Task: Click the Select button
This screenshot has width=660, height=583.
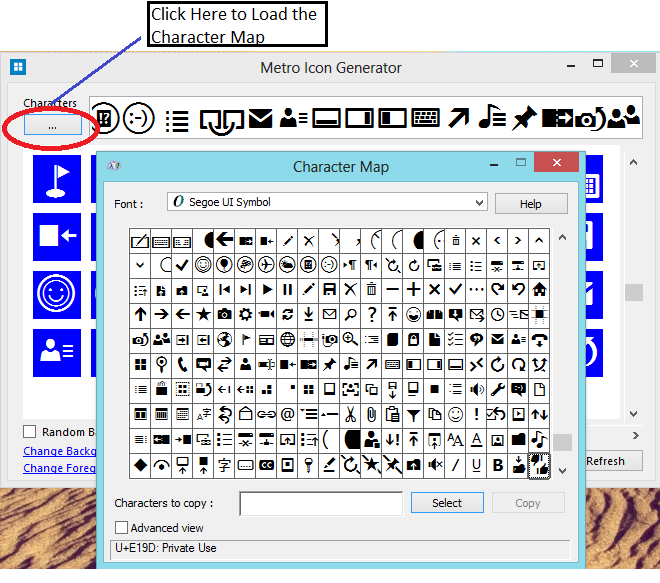Action: (x=447, y=503)
